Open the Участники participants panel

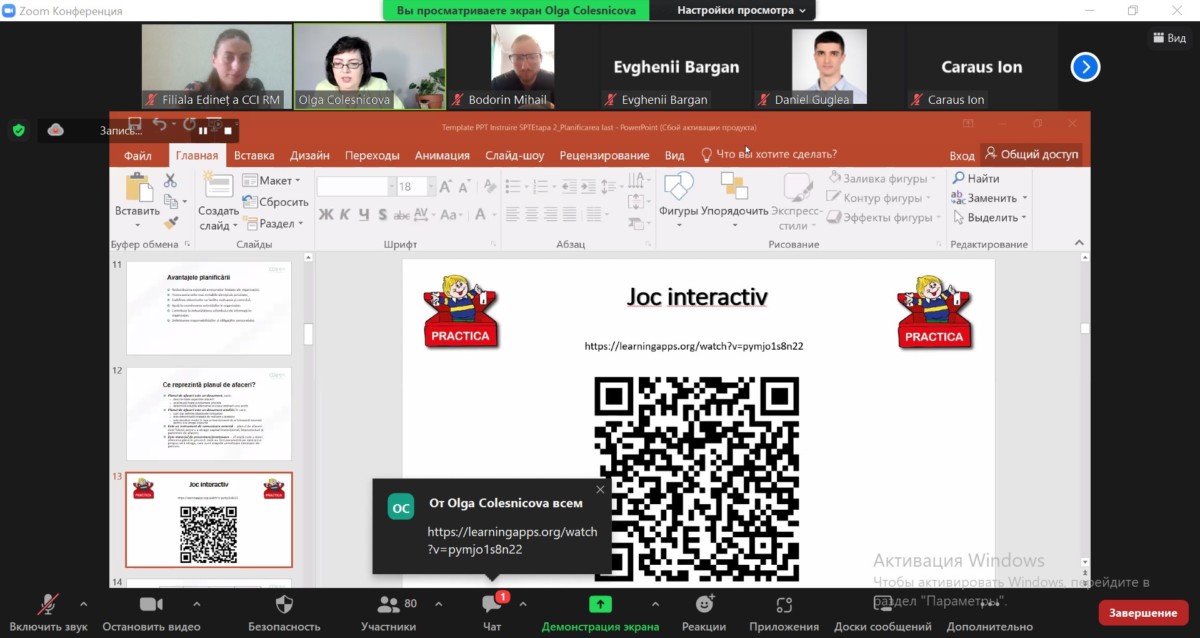(388, 612)
